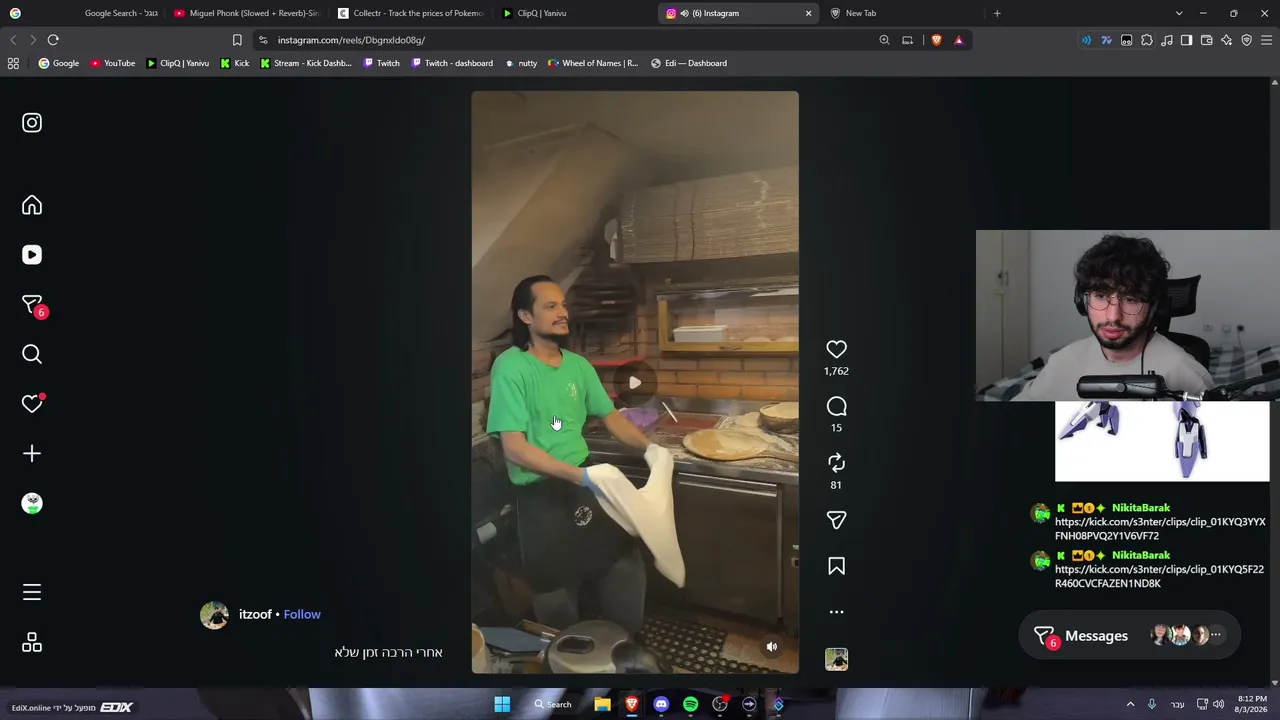Toggle the browser sidebar panel
Image resolution: width=1280 pixels, height=720 pixels.
click(1187, 40)
